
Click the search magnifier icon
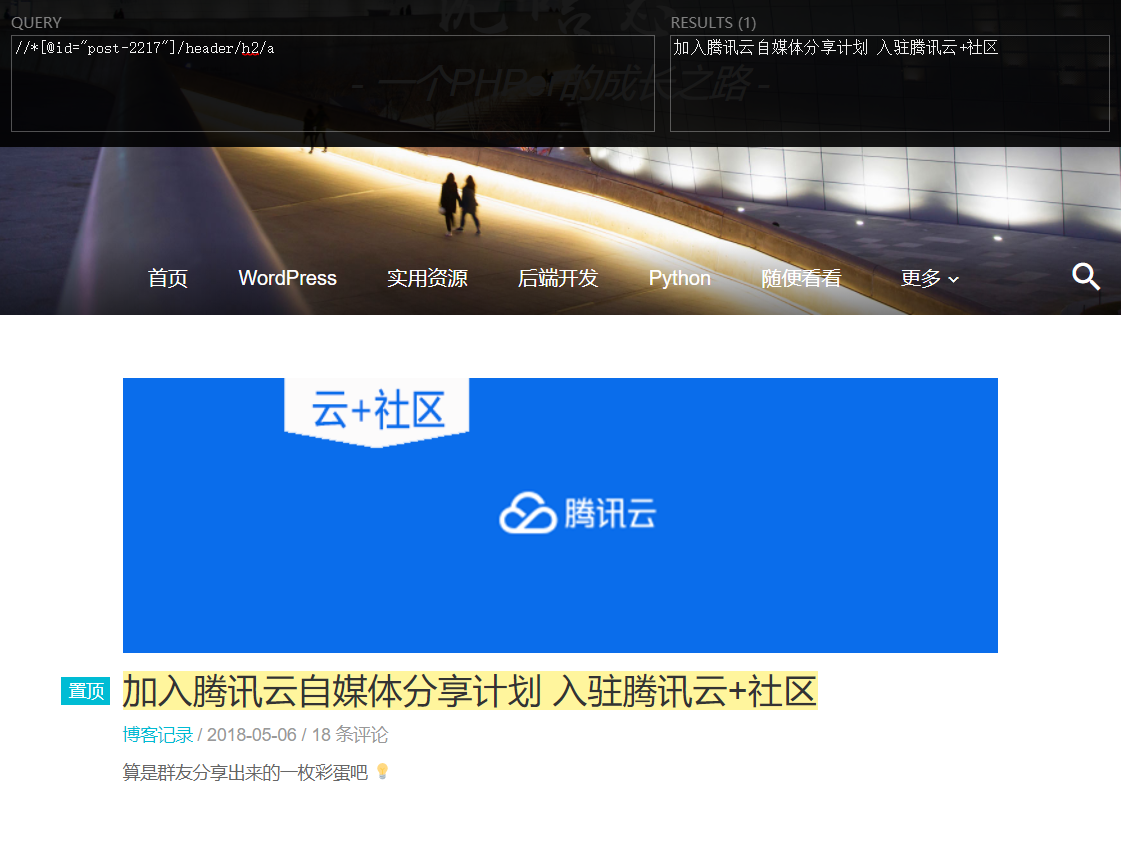pos(1085,276)
